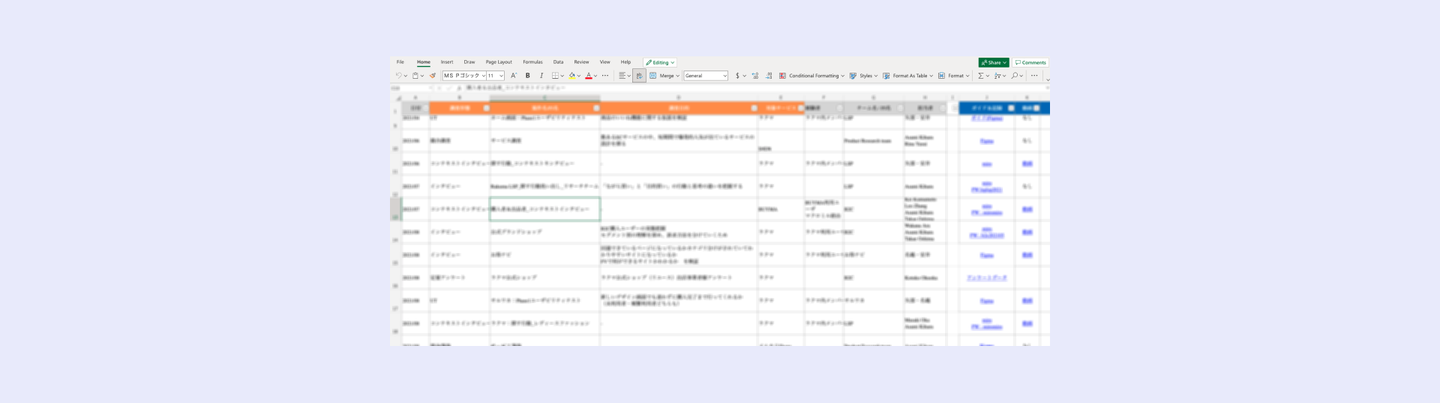Click the Paste clipboard icon
This screenshot has width=1440, height=403.
(x=415, y=76)
